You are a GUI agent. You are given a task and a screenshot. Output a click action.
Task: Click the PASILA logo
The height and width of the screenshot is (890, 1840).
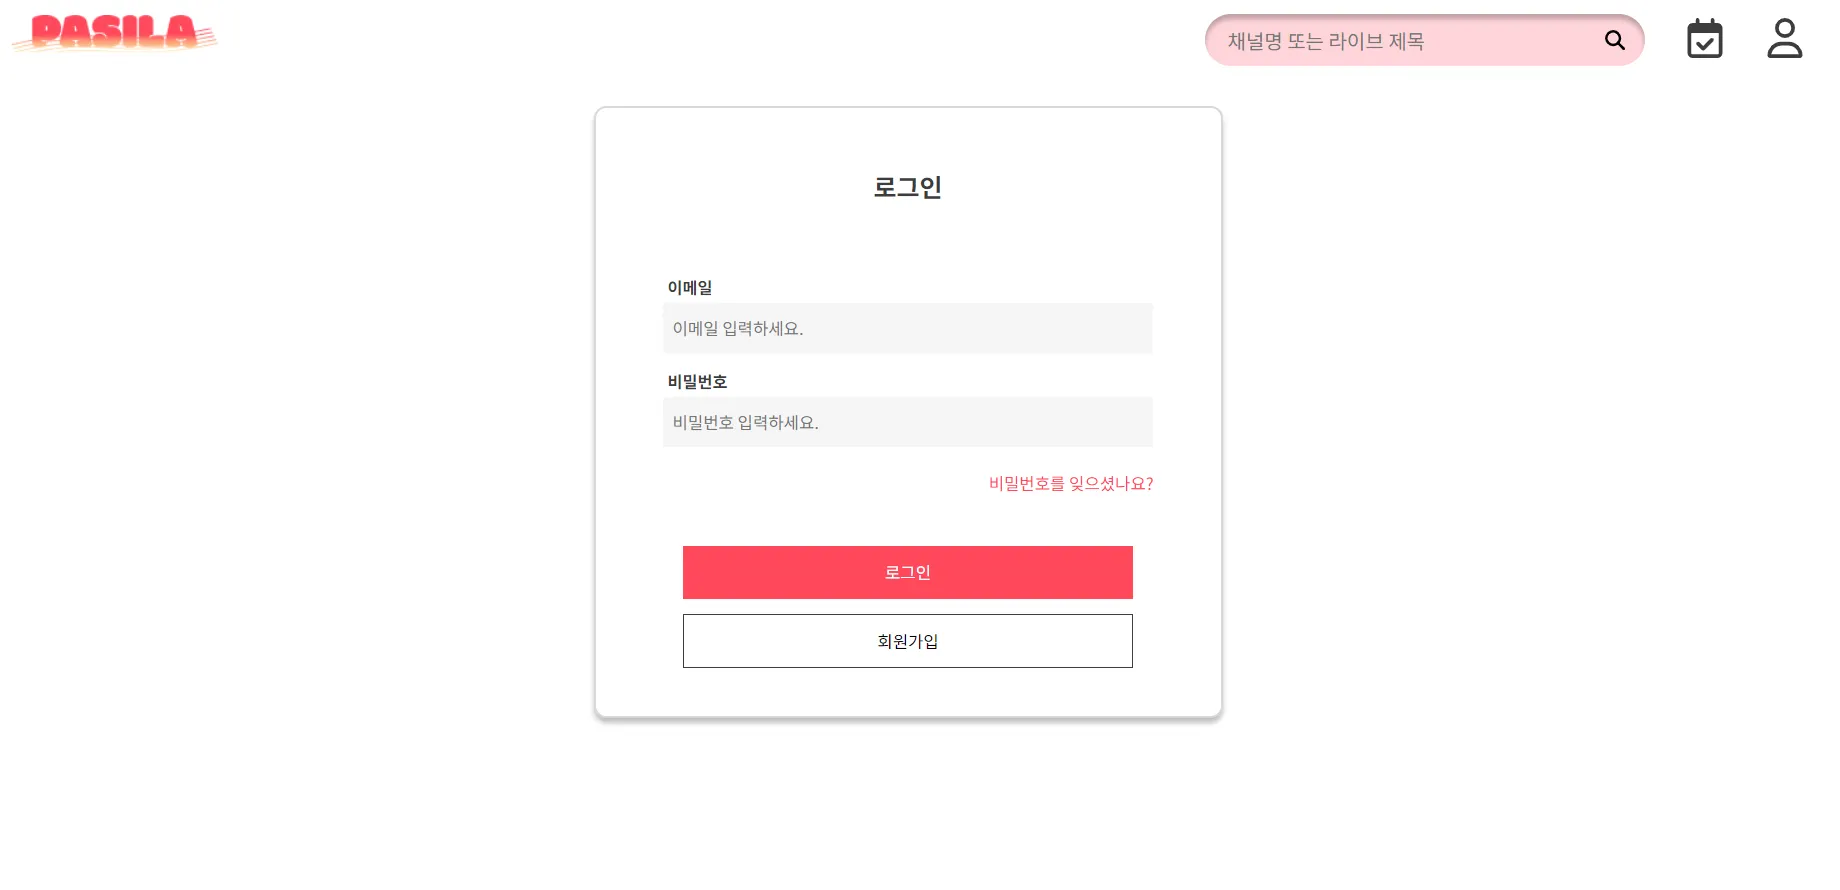[x=114, y=33]
